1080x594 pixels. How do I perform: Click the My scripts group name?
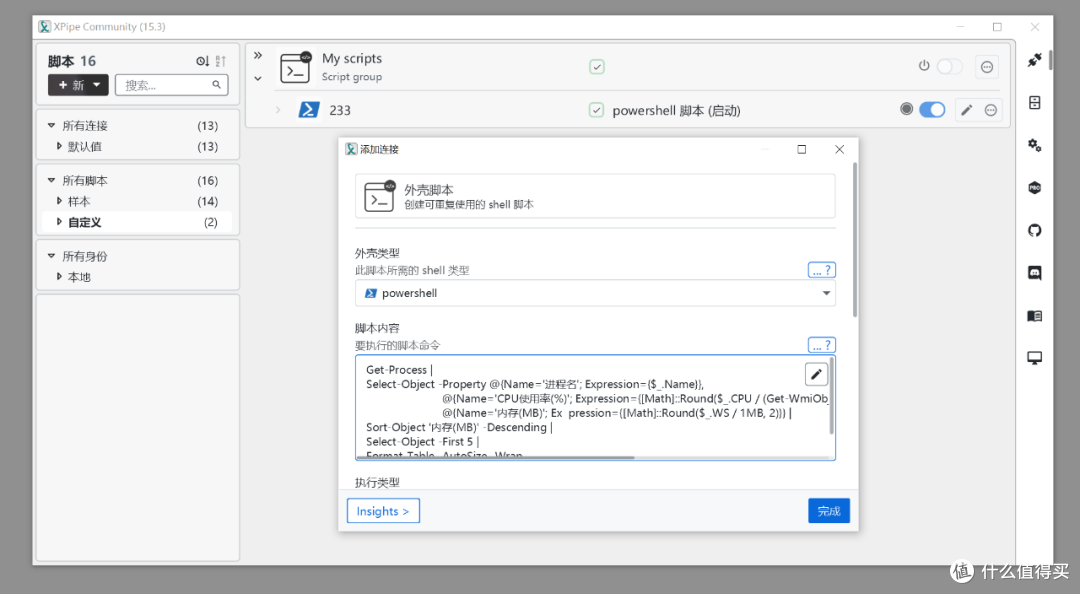(x=351, y=59)
